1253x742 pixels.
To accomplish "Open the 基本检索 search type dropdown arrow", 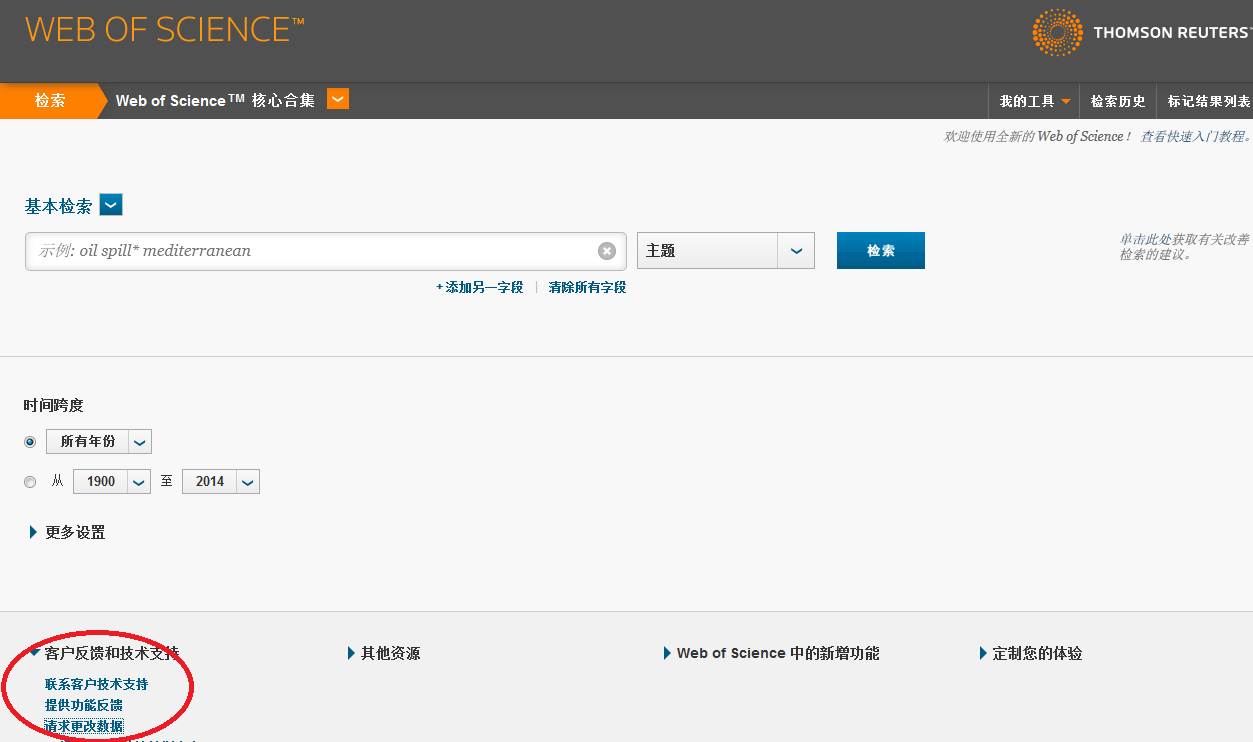I will pyautogui.click(x=111, y=205).
